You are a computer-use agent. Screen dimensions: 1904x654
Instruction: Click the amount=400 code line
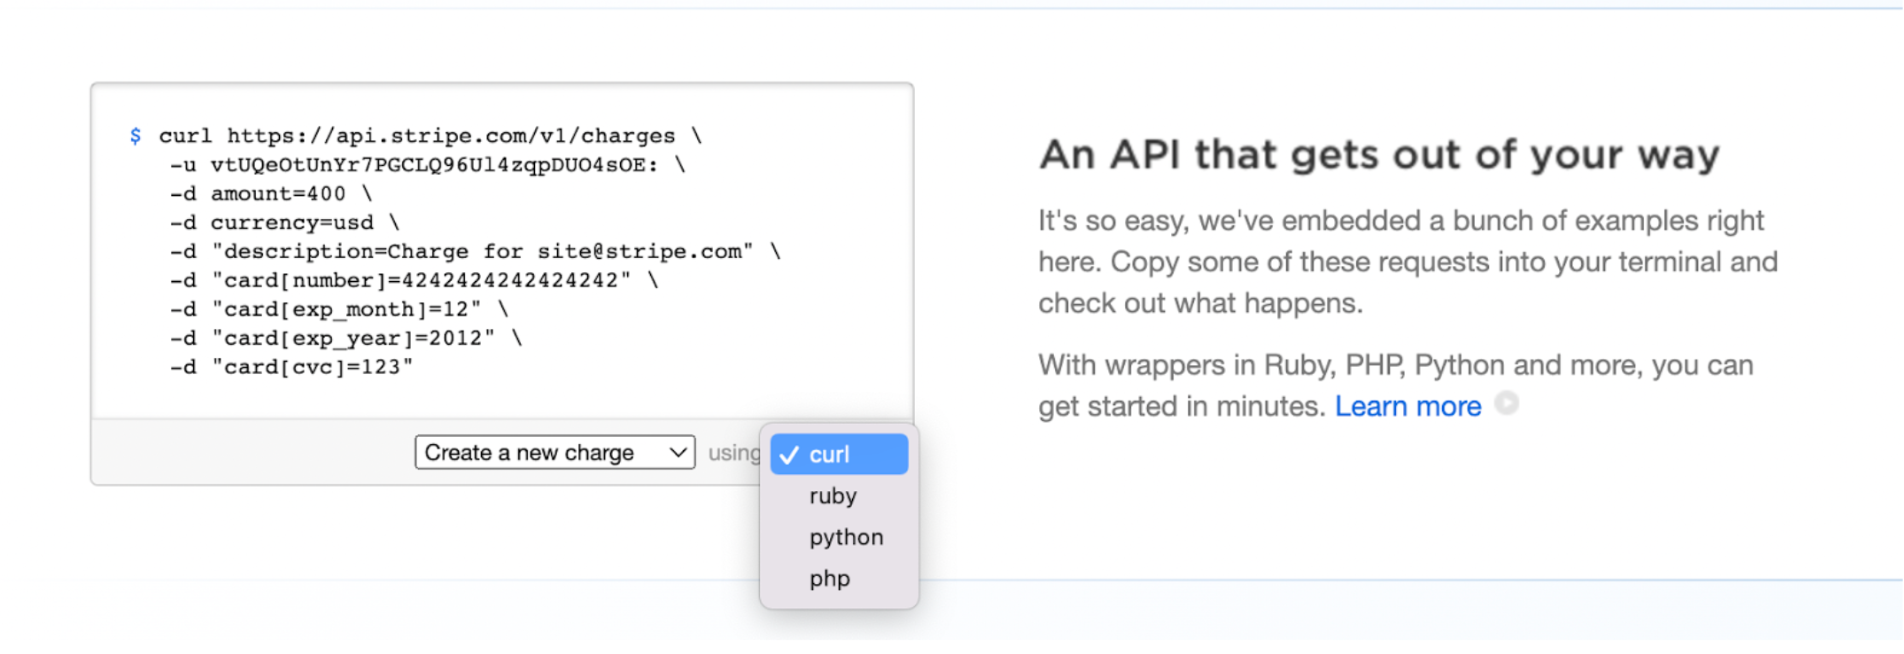pyautogui.click(x=277, y=194)
